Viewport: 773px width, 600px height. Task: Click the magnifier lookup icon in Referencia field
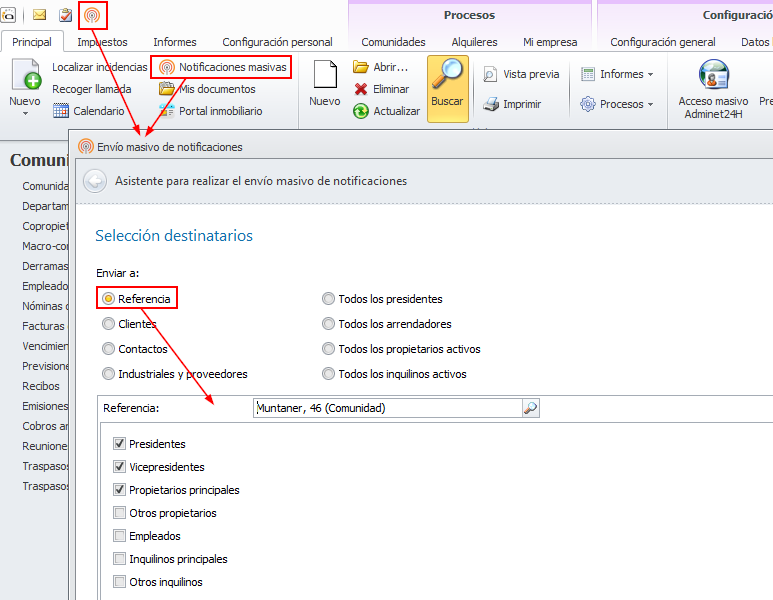(530, 408)
